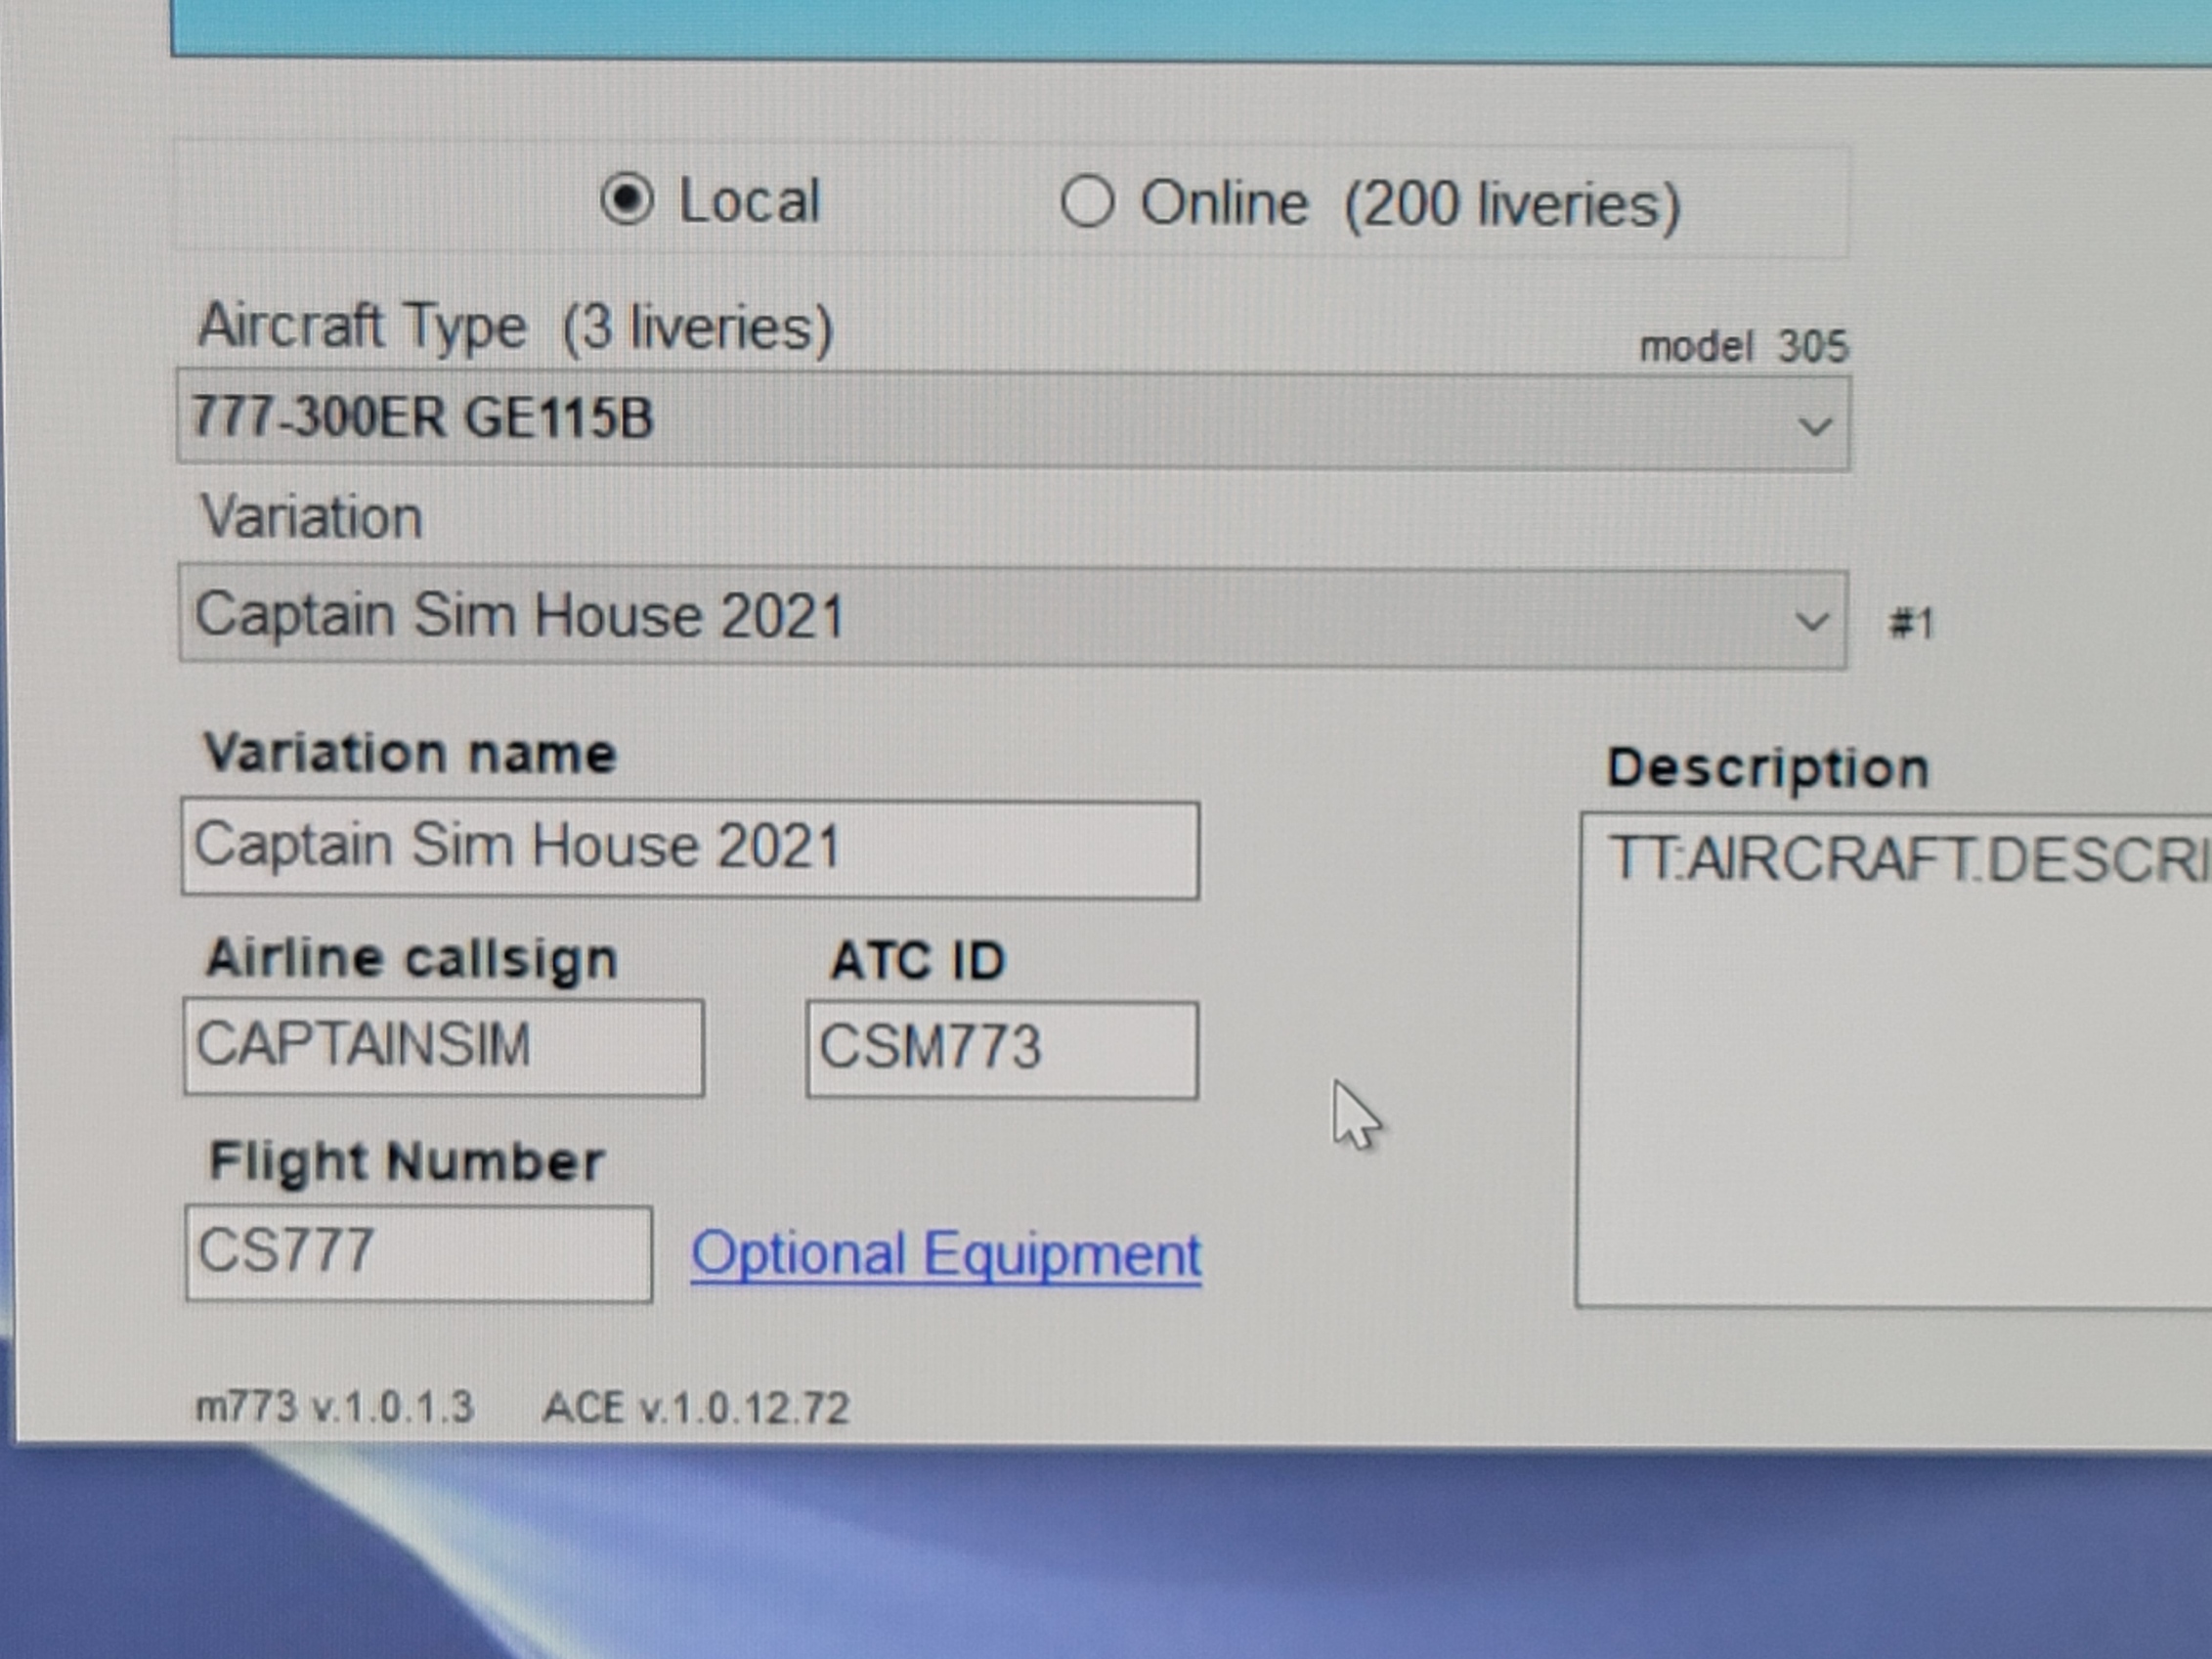Click the '#1' variation index label

coord(1911,624)
